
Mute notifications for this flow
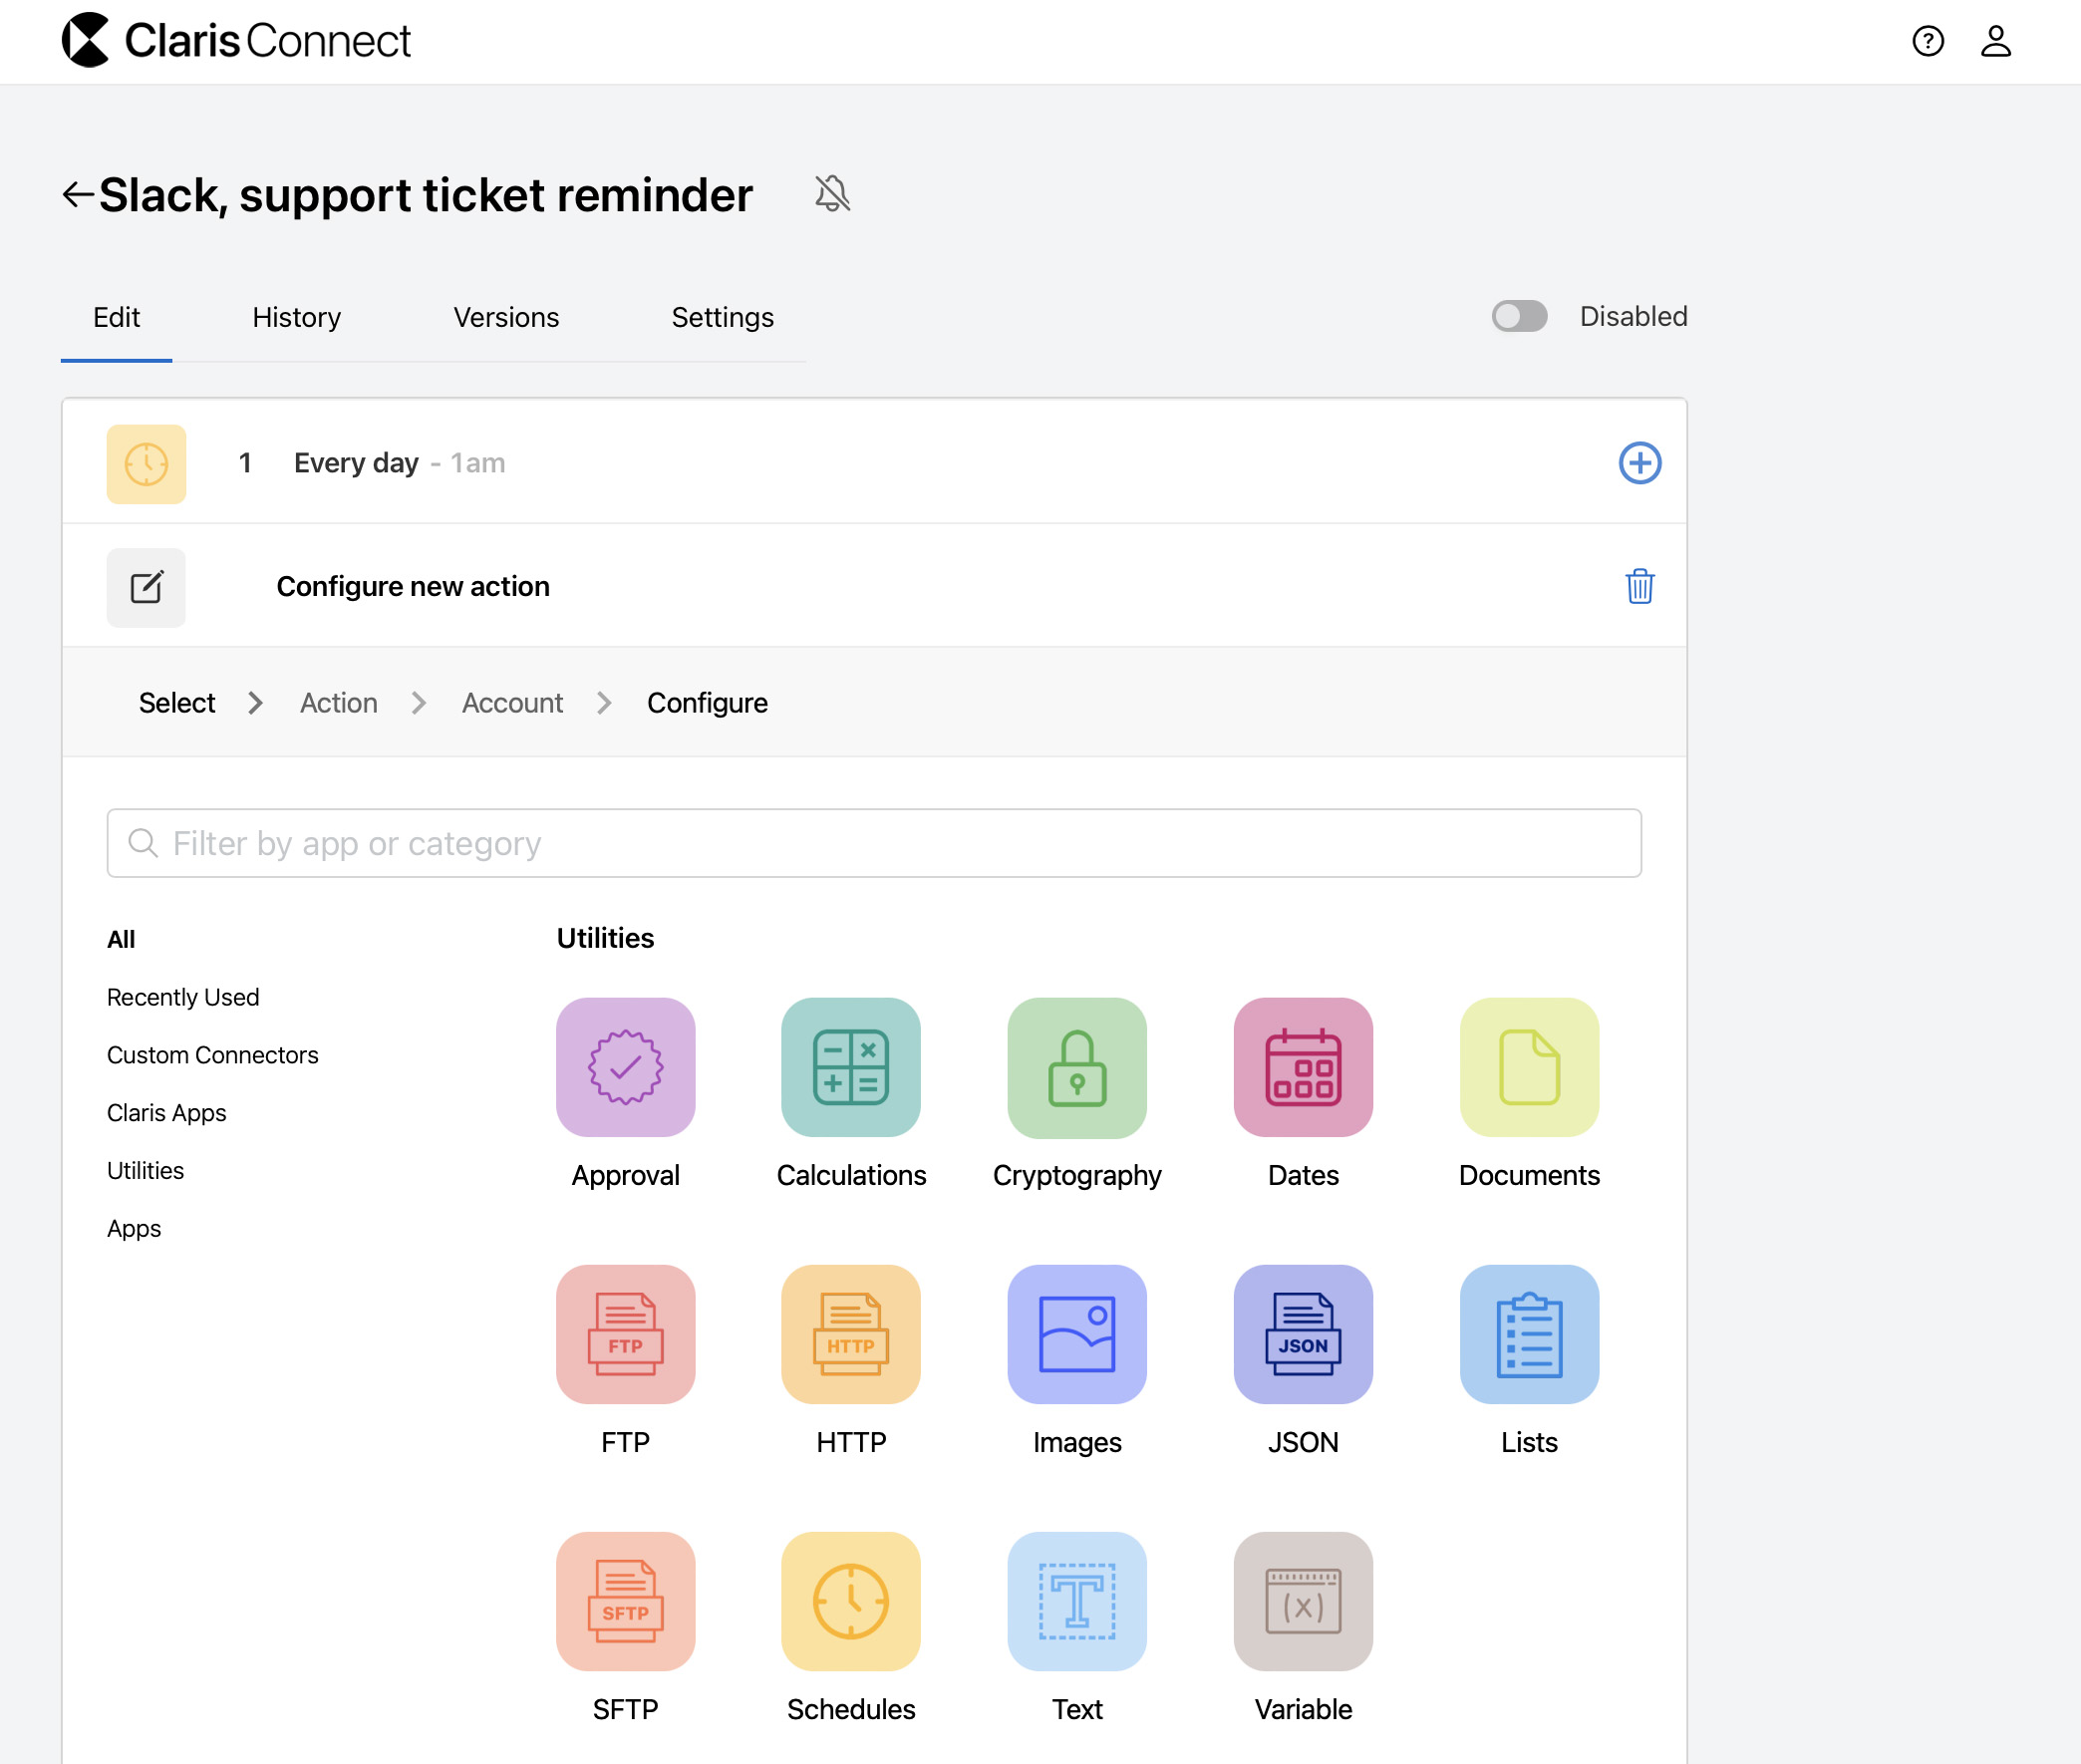(832, 193)
